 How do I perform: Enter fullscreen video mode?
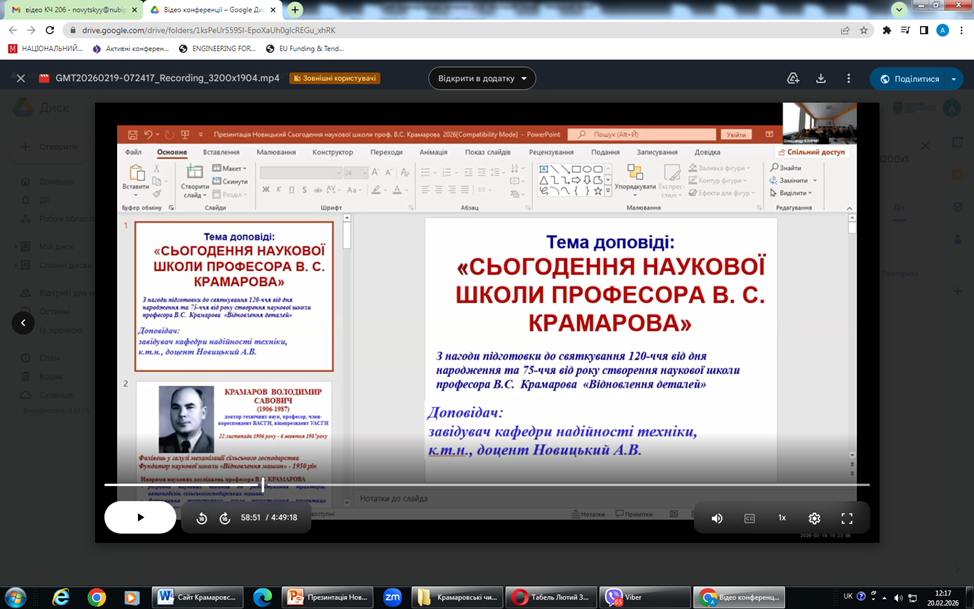pos(847,518)
